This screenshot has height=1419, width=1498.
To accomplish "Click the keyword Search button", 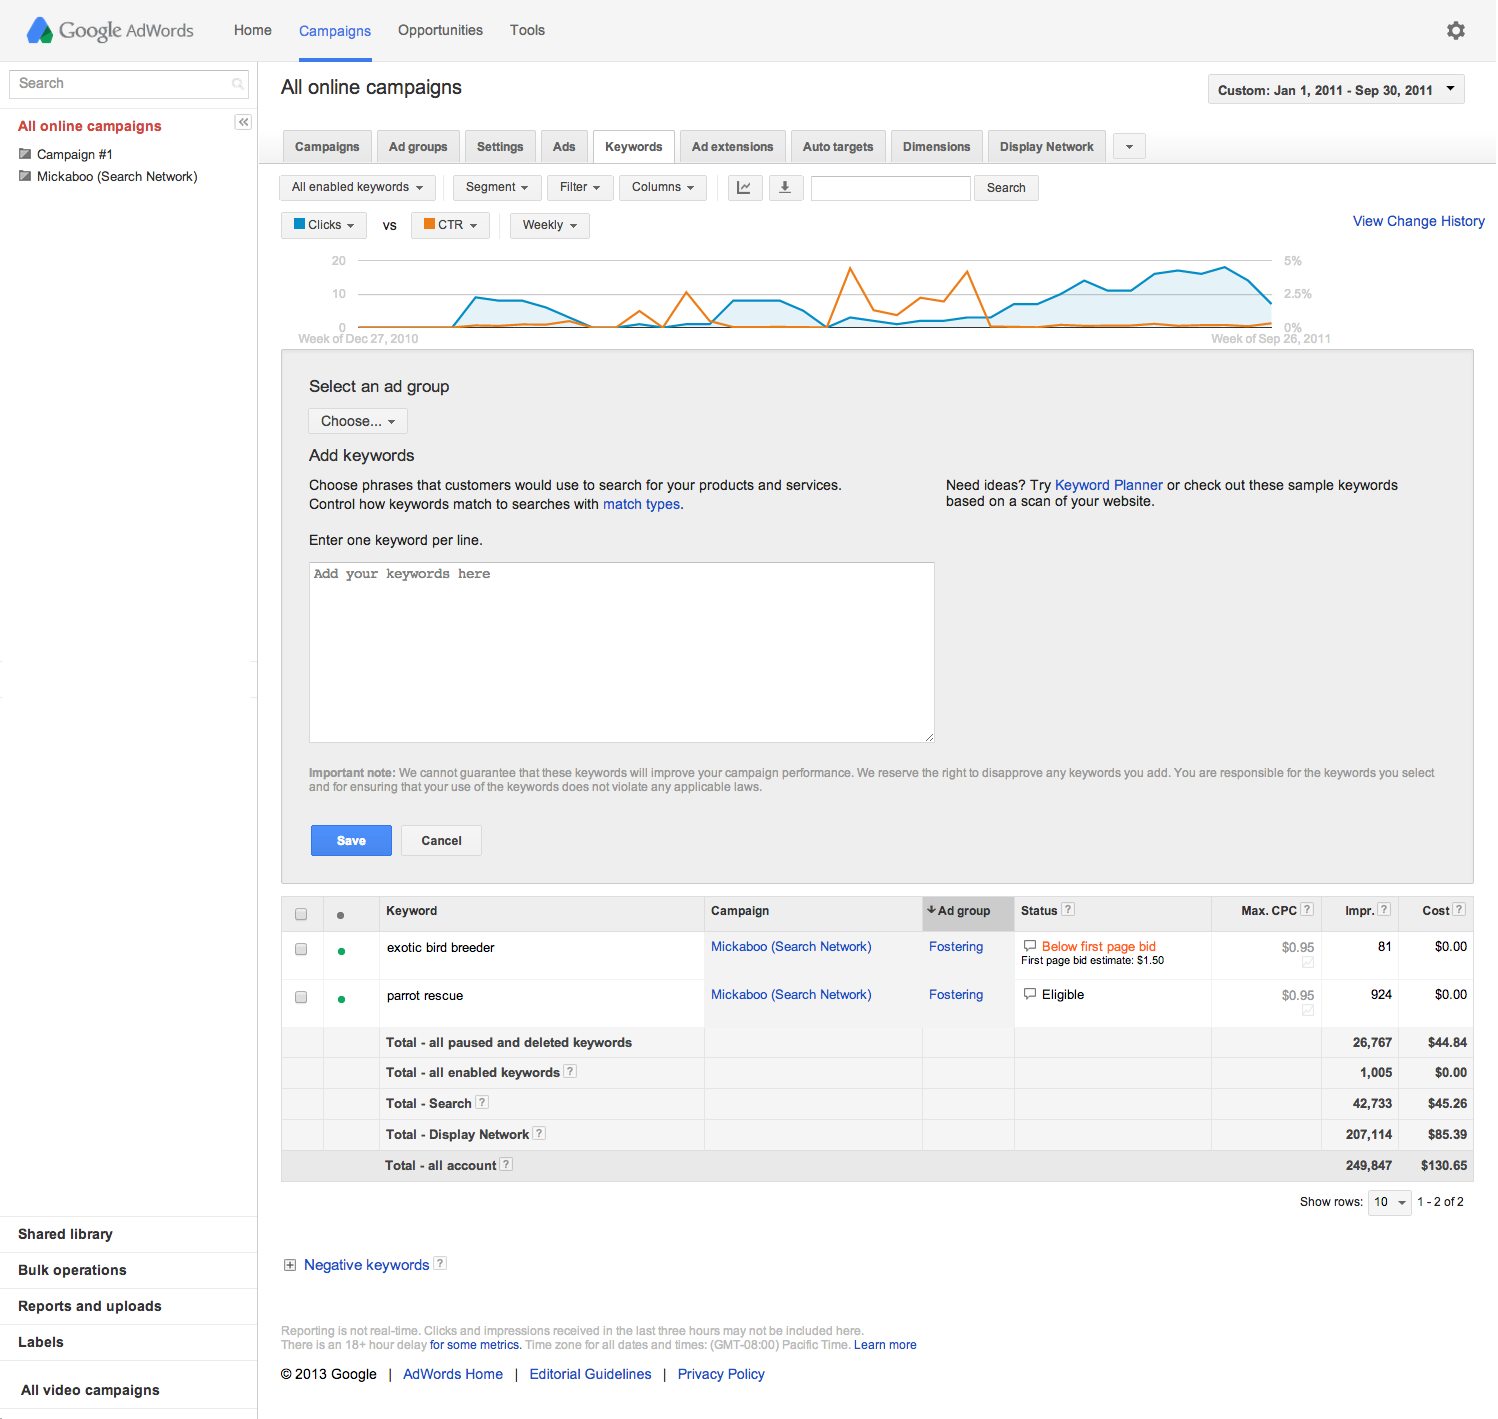I will (1006, 188).
